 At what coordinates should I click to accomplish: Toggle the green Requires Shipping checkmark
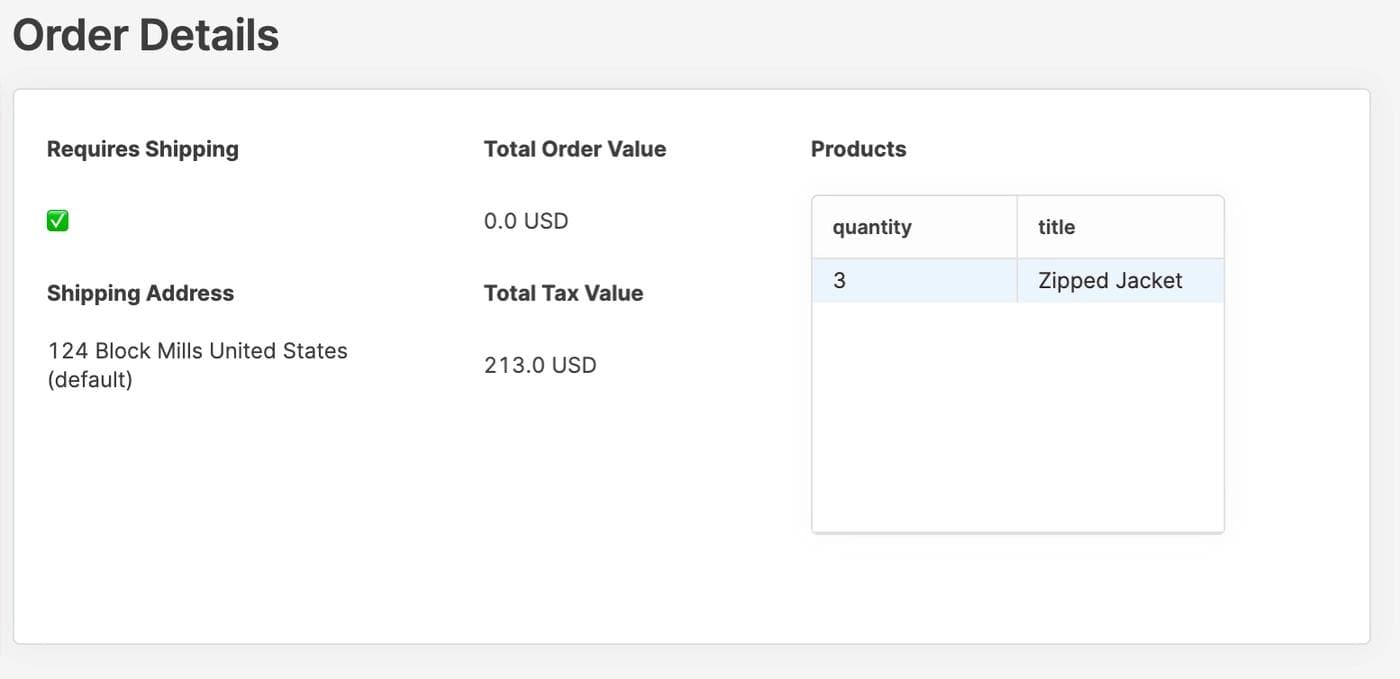(x=58, y=221)
